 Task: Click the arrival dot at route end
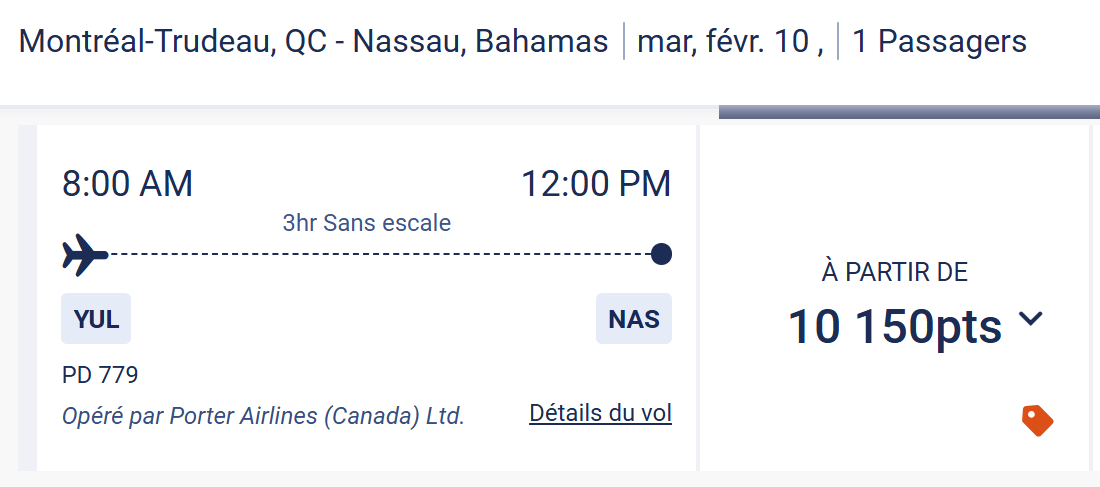tap(660, 255)
